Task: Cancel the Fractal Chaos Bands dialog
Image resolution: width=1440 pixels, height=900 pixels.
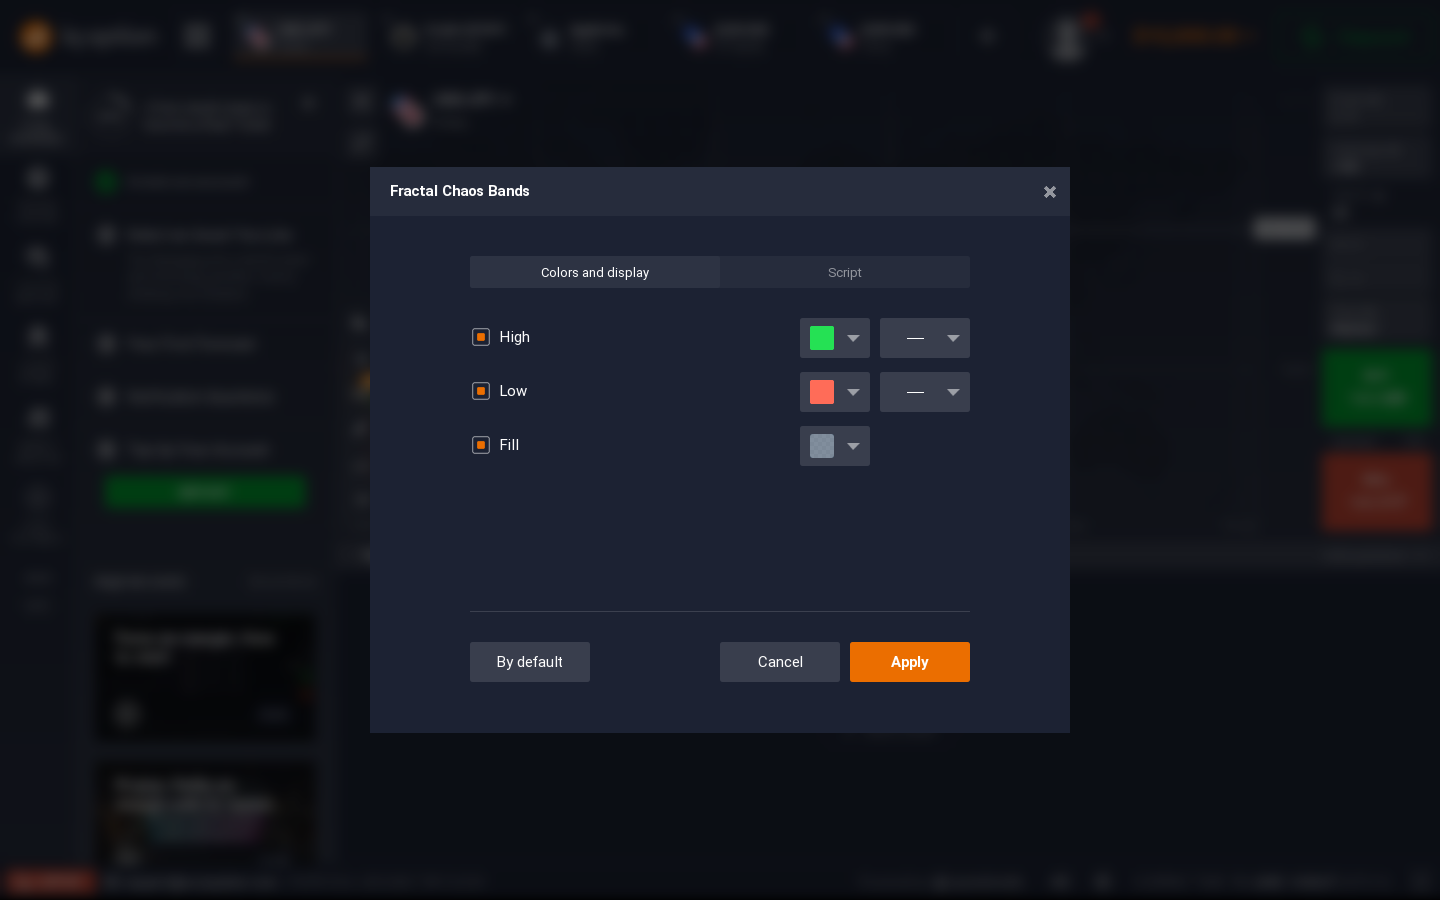Action: [x=780, y=662]
